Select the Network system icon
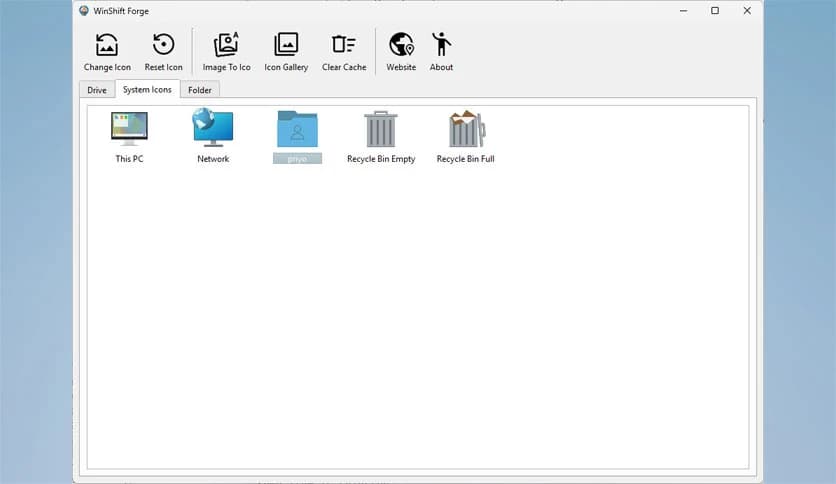This screenshot has width=836, height=484. (213, 136)
